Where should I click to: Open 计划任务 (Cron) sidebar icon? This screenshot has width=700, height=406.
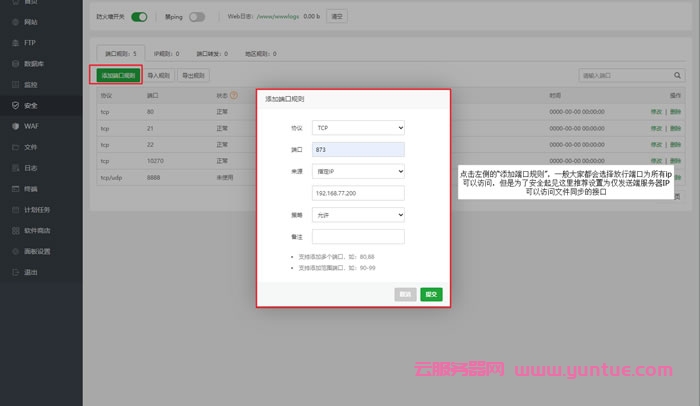[15, 209]
